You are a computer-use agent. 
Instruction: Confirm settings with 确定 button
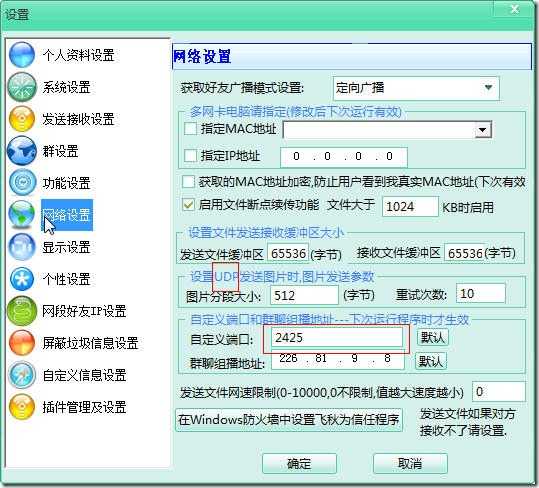point(299,463)
